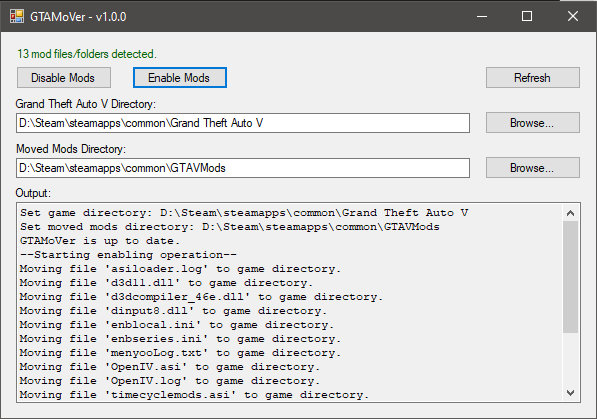The width and height of the screenshot is (597, 419).
Task: Click the Enable Mods button
Action: pos(180,78)
